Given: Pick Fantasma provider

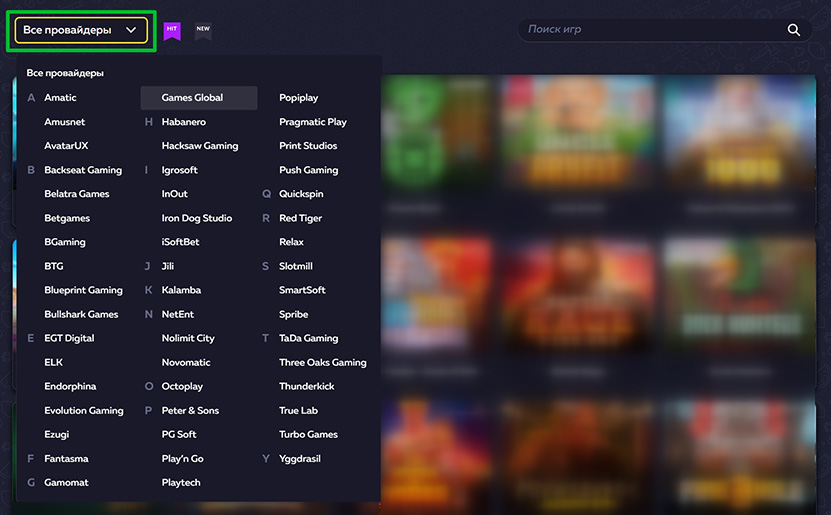Looking at the screenshot, I should [66, 459].
